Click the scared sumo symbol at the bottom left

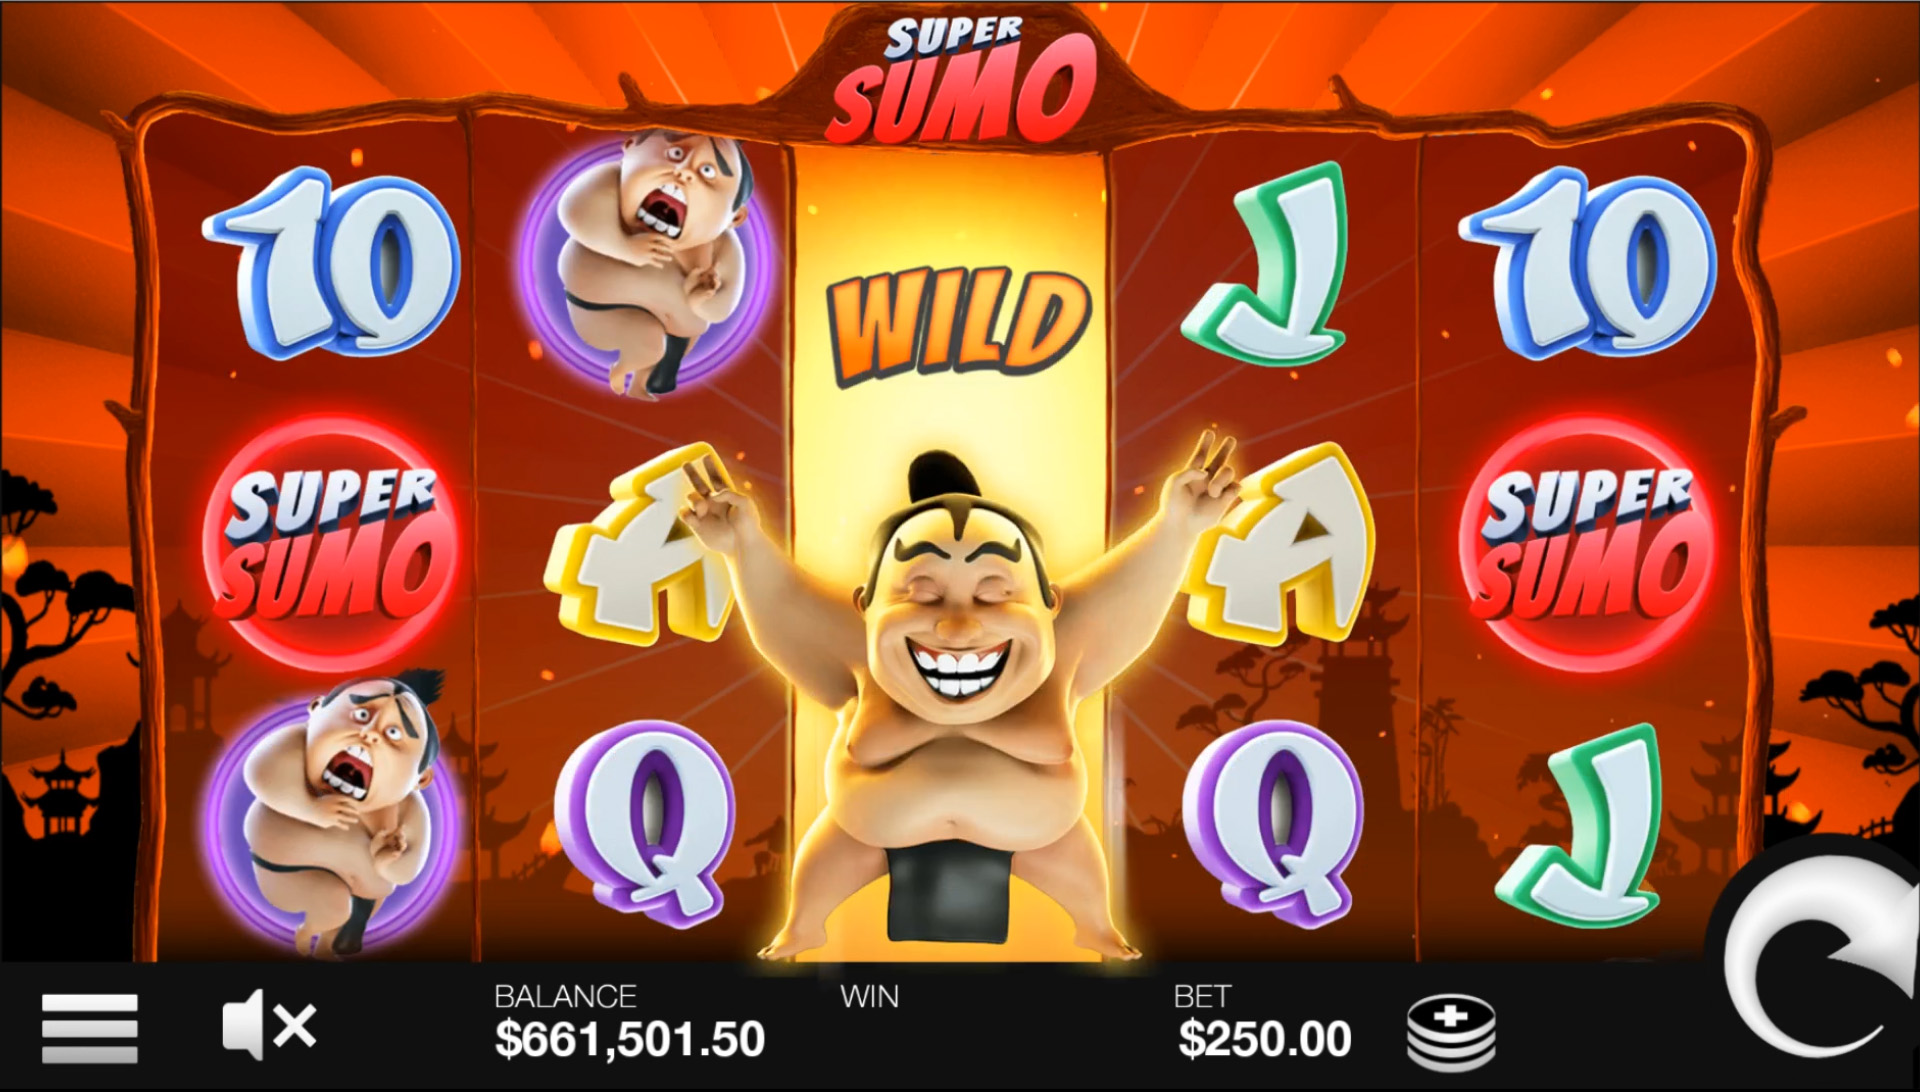point(331,813)
